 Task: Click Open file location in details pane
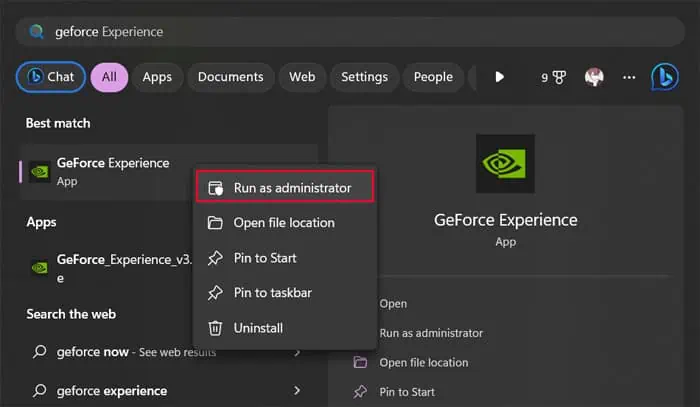424,362
